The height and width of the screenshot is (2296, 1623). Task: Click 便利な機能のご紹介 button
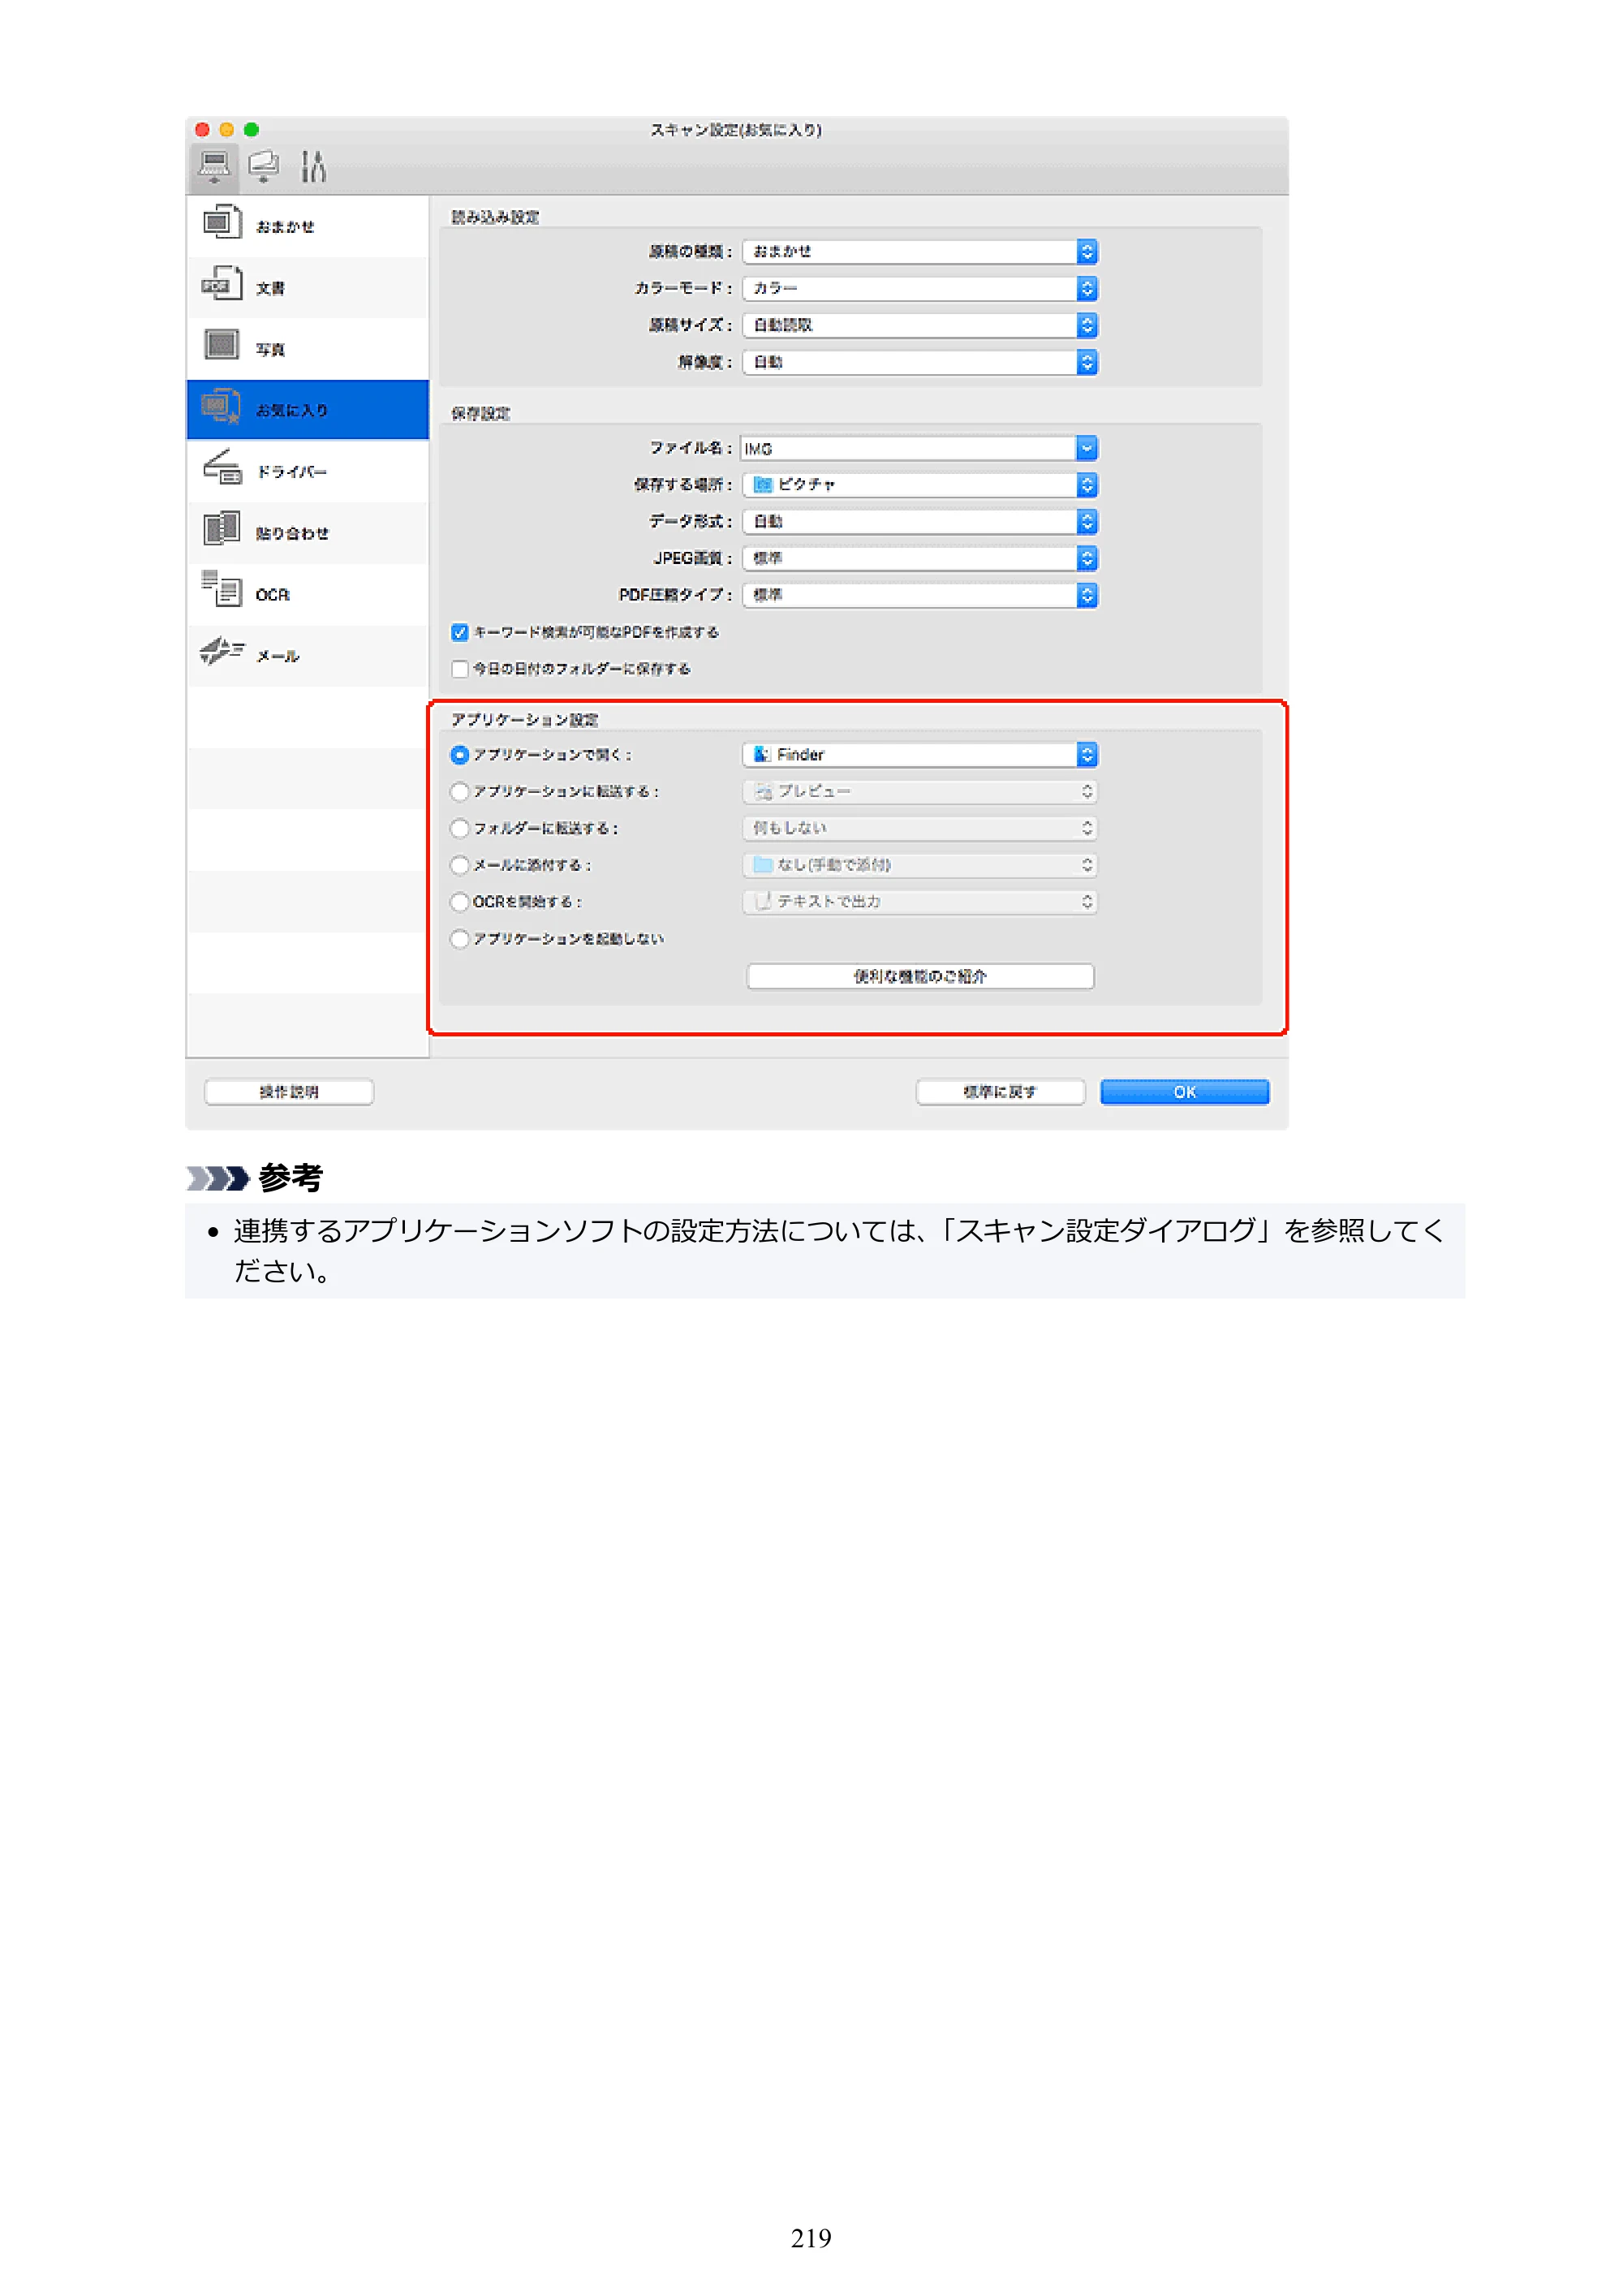click(x=920, y=976)
